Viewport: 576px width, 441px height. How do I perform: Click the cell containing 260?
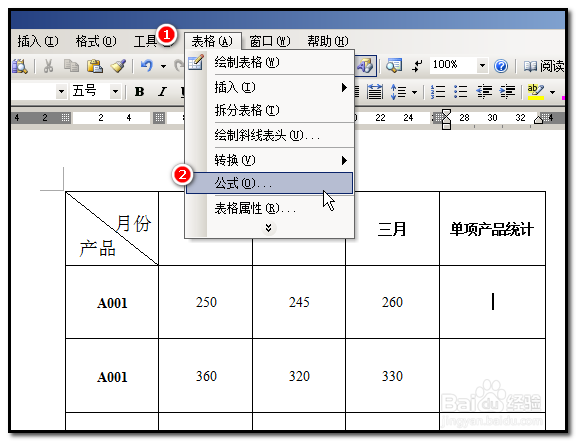(x=392, y=302)
